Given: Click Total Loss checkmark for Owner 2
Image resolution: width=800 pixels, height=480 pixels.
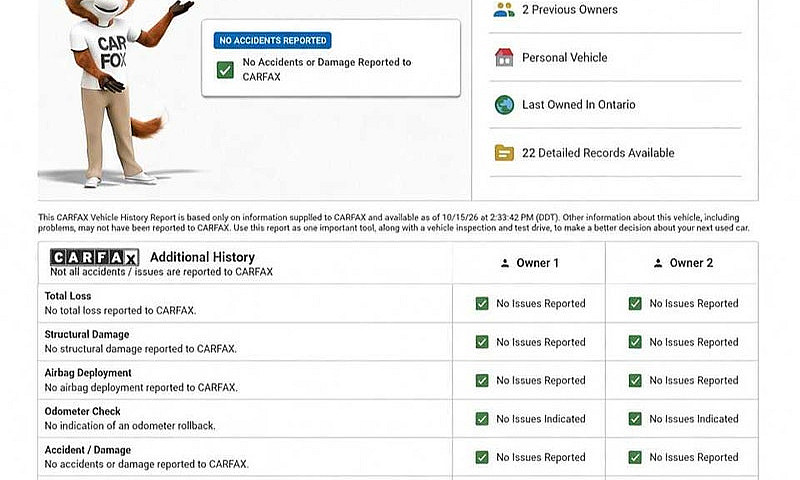Looking at the screenshot, I should (635, 304).
